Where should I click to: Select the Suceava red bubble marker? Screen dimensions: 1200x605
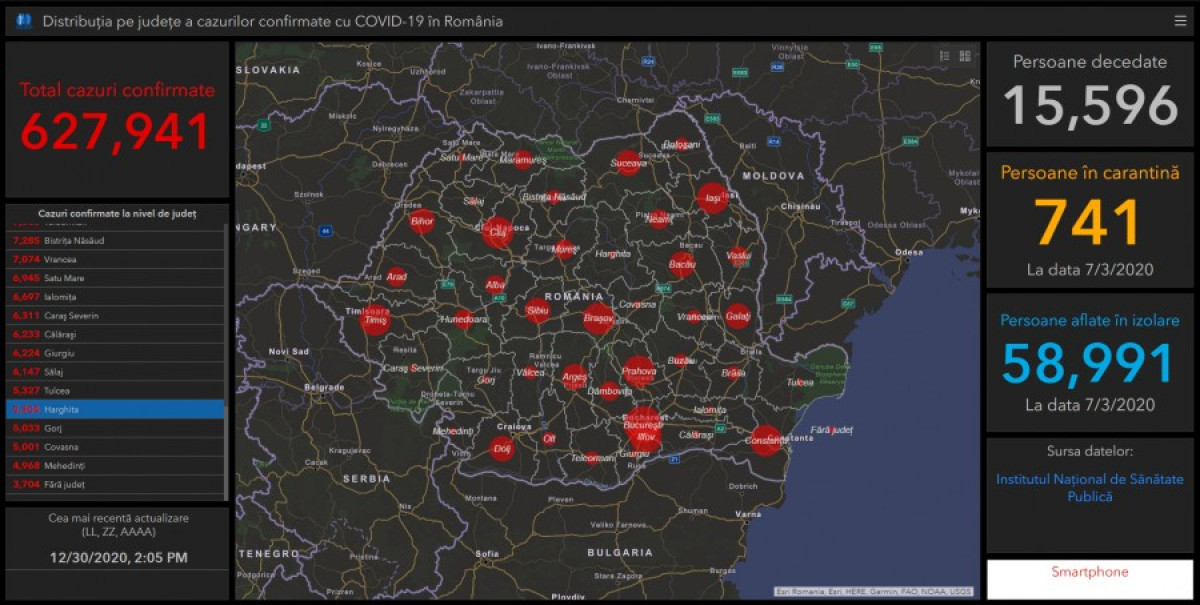(628, 162)
